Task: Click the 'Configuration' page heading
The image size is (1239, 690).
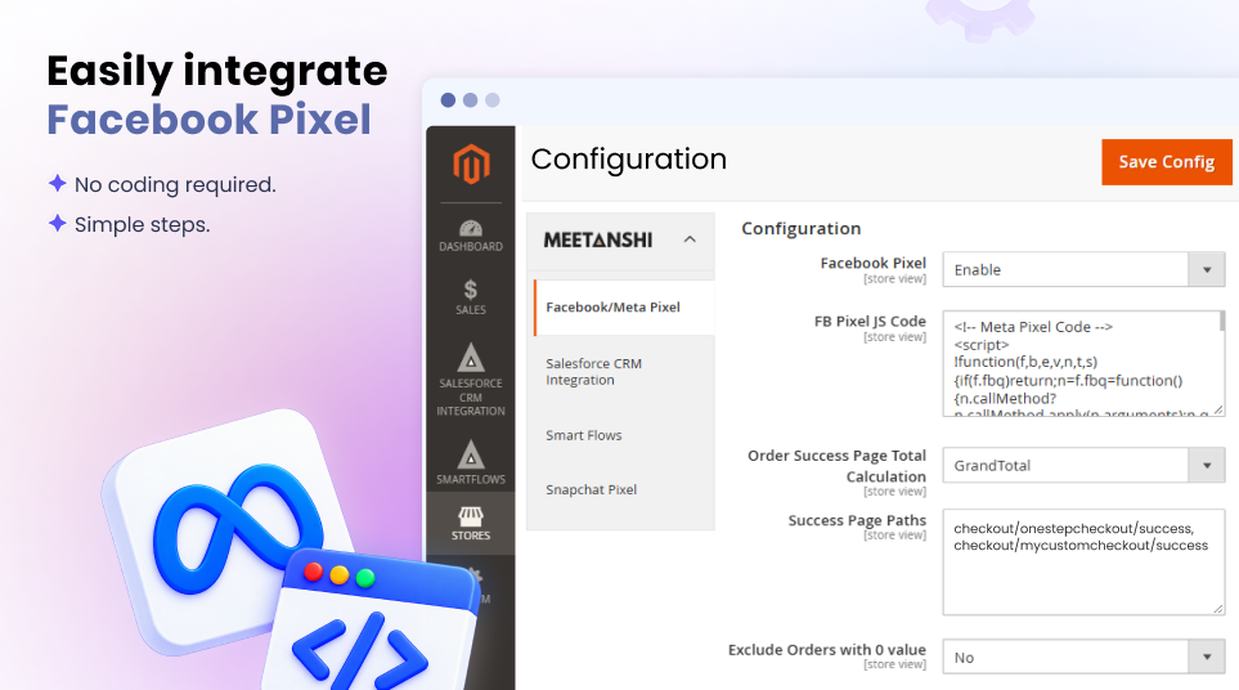Action: 629,160
